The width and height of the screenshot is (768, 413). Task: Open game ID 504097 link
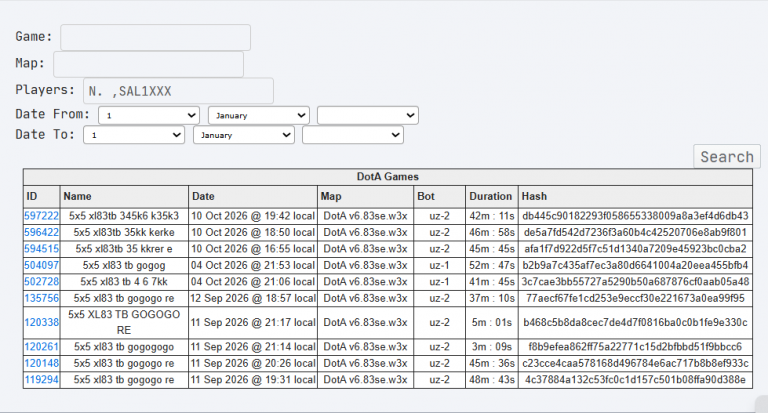(41, 266)
